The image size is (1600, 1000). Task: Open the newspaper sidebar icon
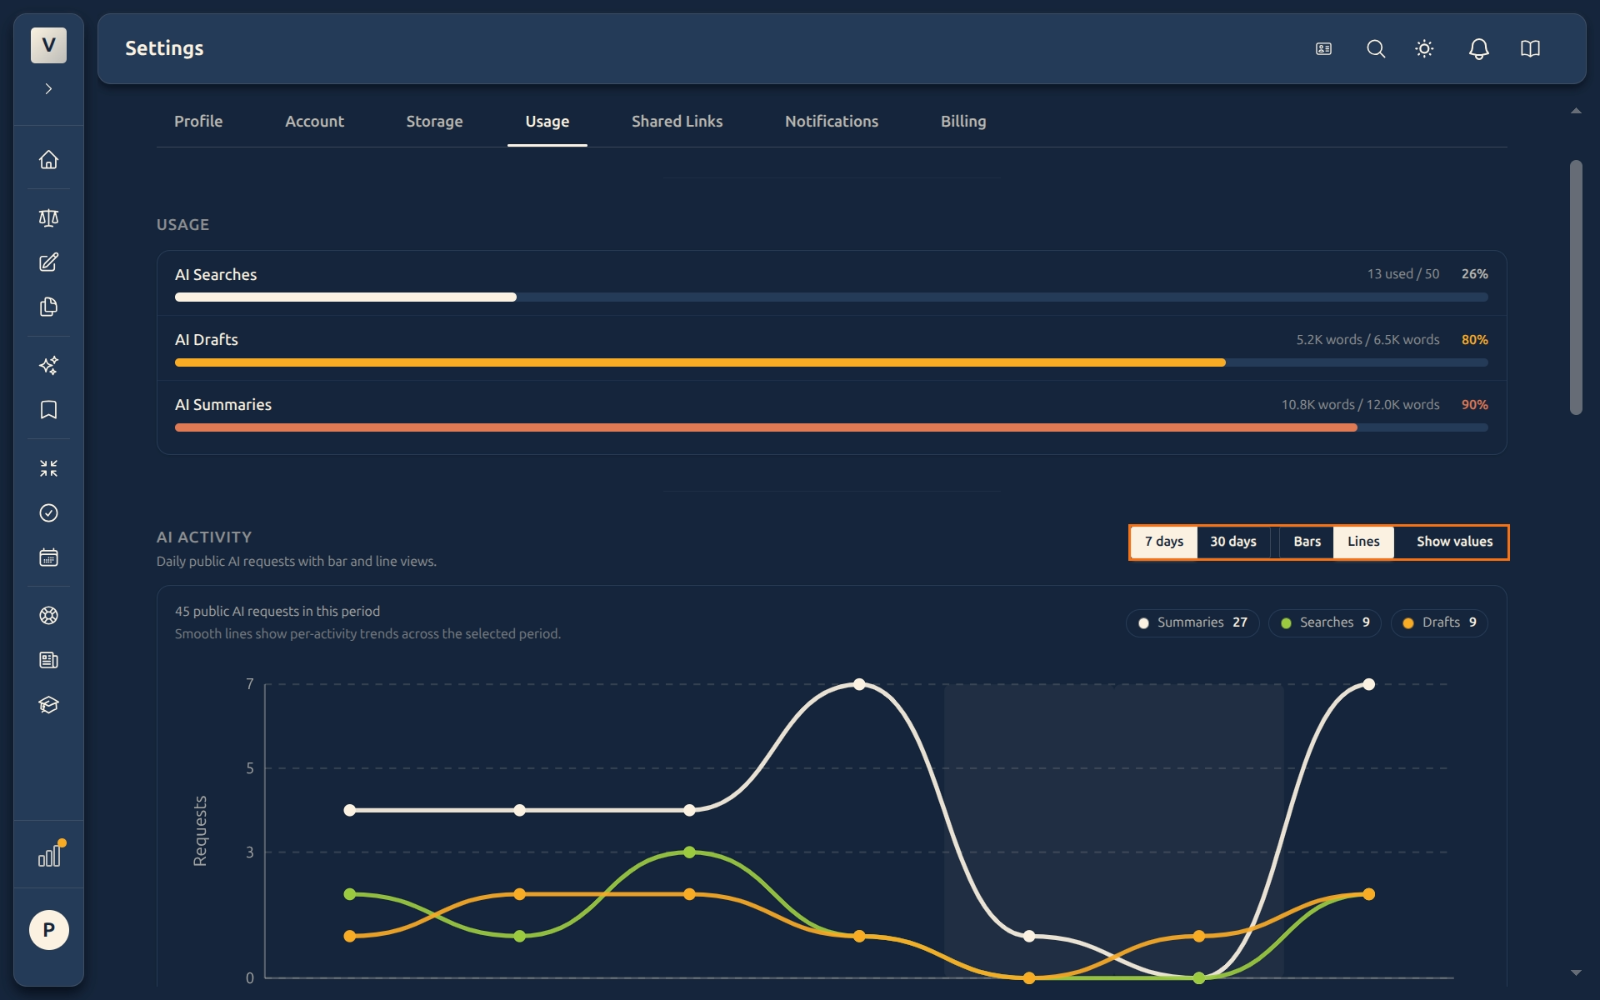48,660
